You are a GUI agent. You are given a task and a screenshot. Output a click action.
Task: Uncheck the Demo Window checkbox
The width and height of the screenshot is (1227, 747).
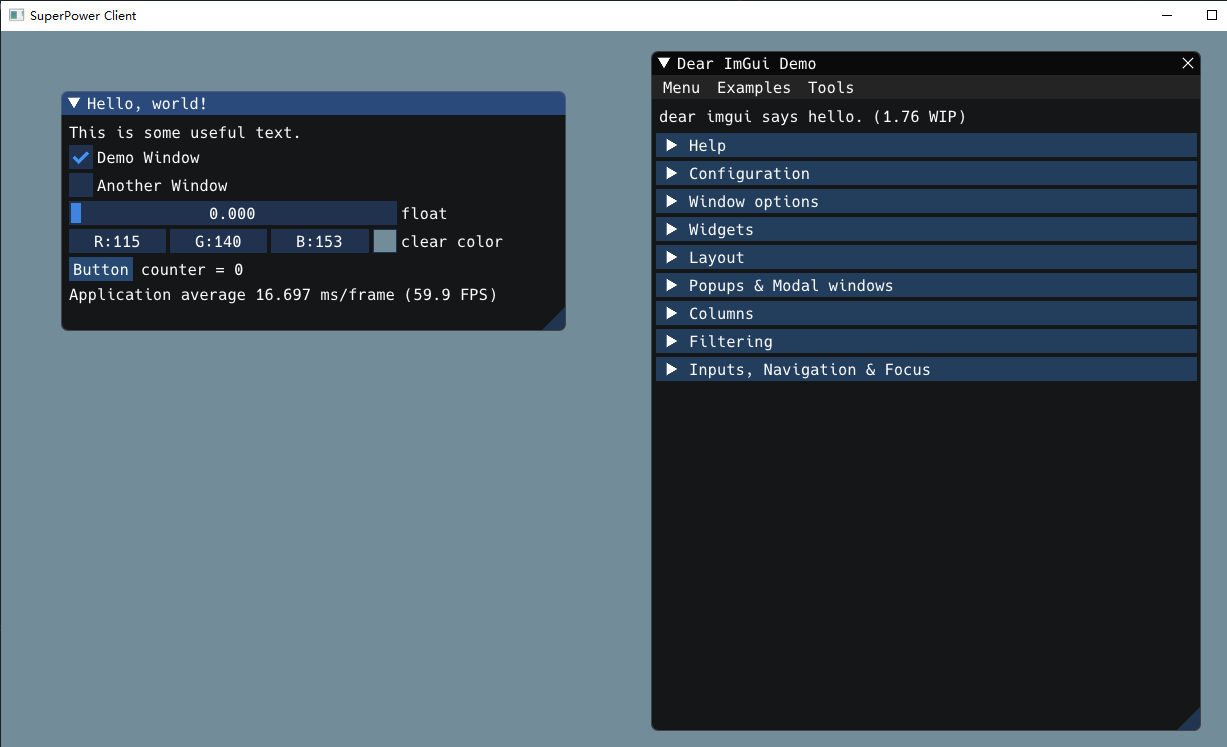pos(81,157)
